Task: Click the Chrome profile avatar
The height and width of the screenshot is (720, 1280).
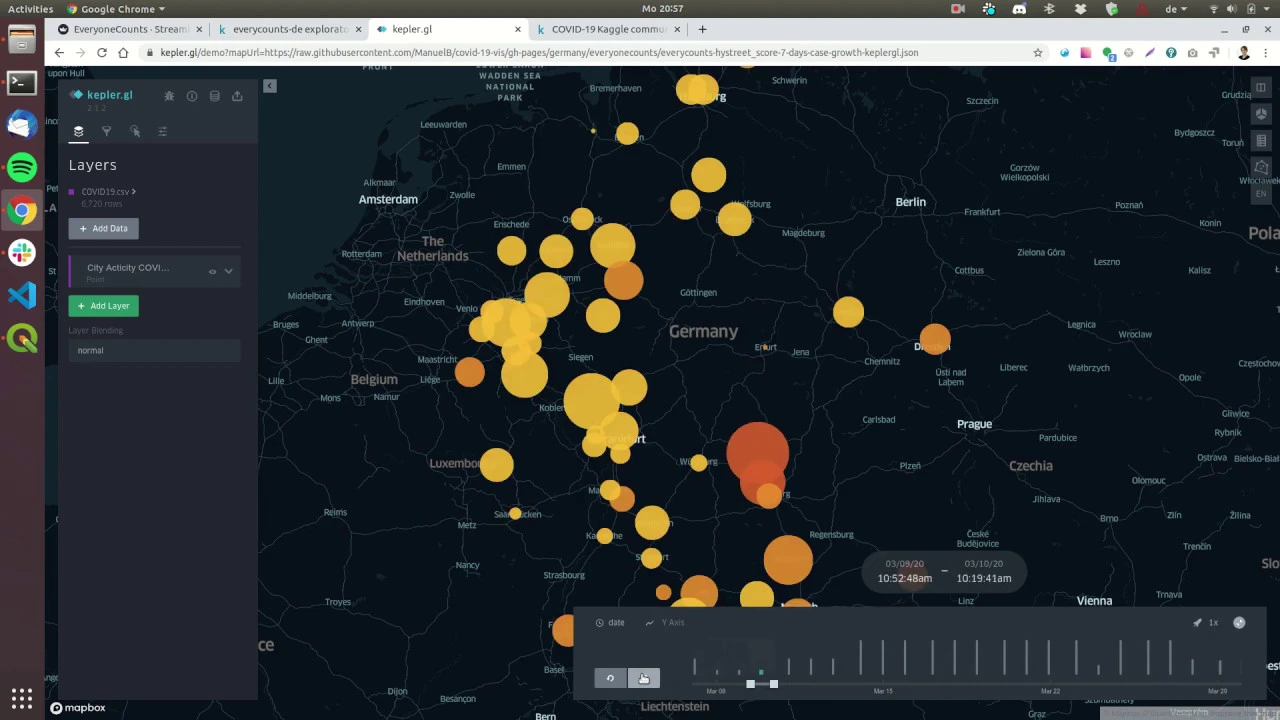Action: pos(1244,53)
